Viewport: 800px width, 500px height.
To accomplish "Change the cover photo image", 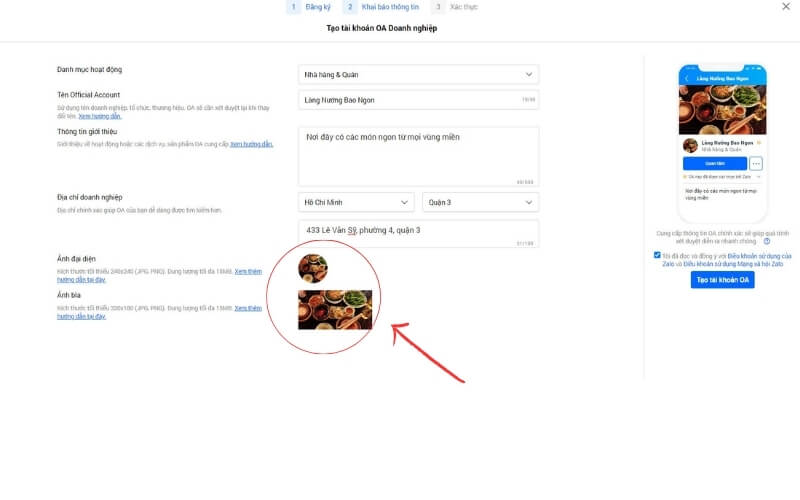I will pos(335,310).
